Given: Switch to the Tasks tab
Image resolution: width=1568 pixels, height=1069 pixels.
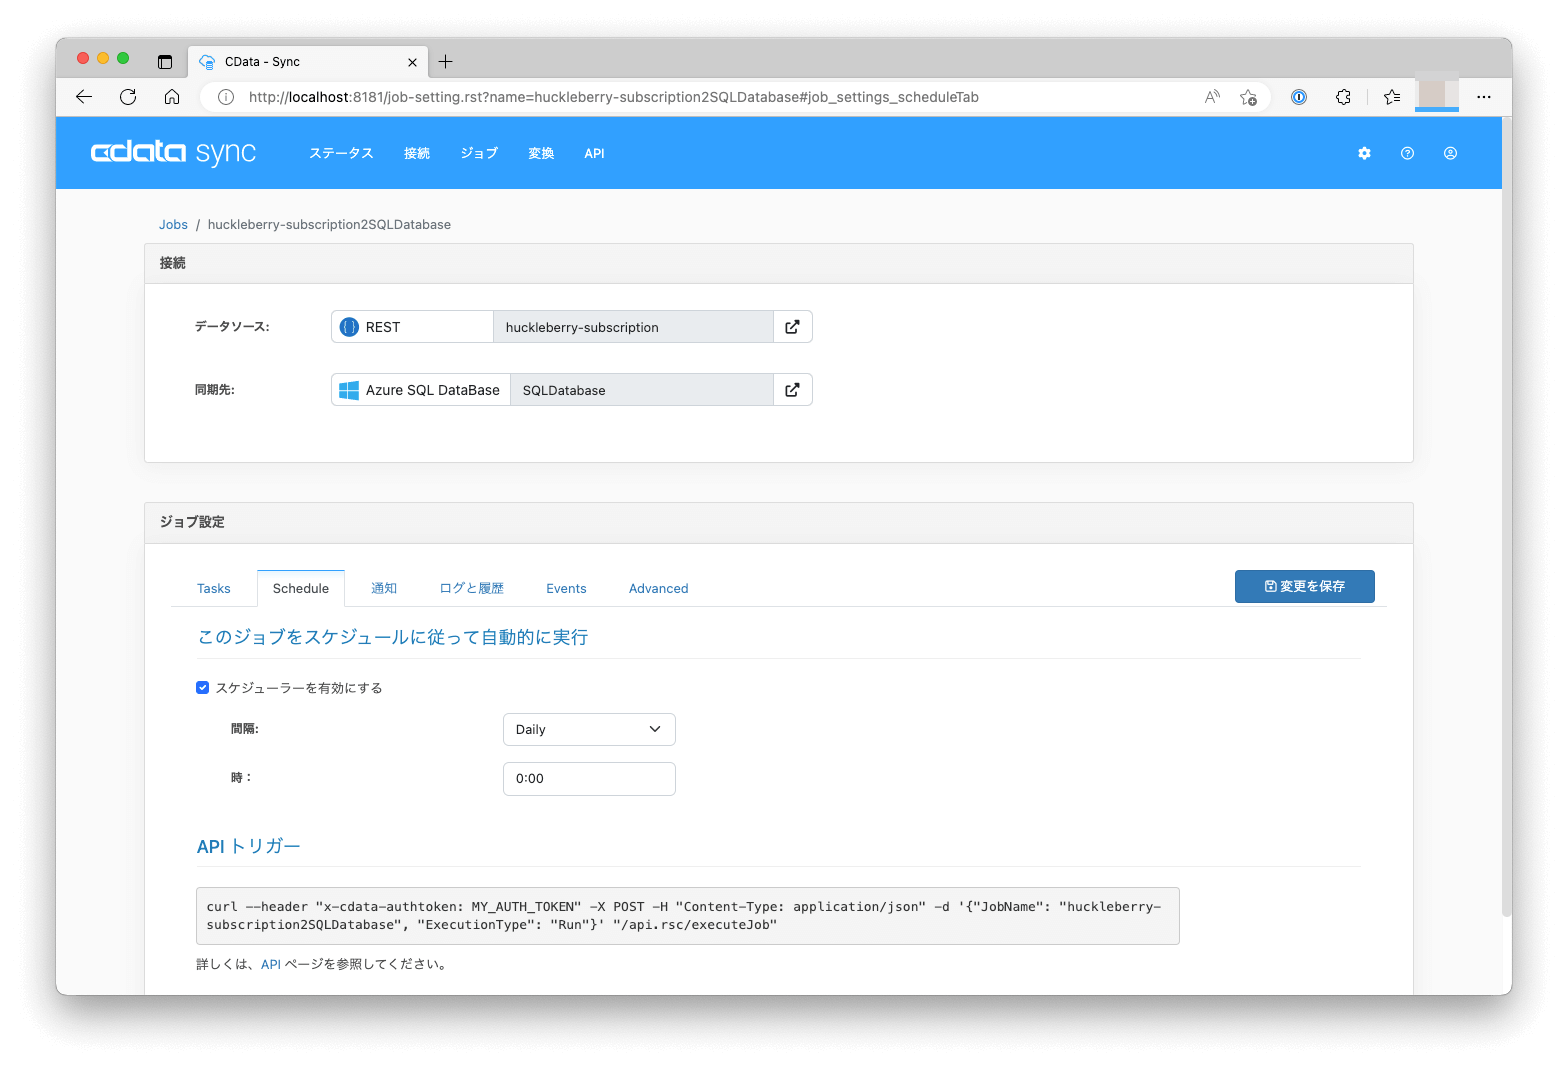Looking at the screenshot, I should click(x=214, y=589).
